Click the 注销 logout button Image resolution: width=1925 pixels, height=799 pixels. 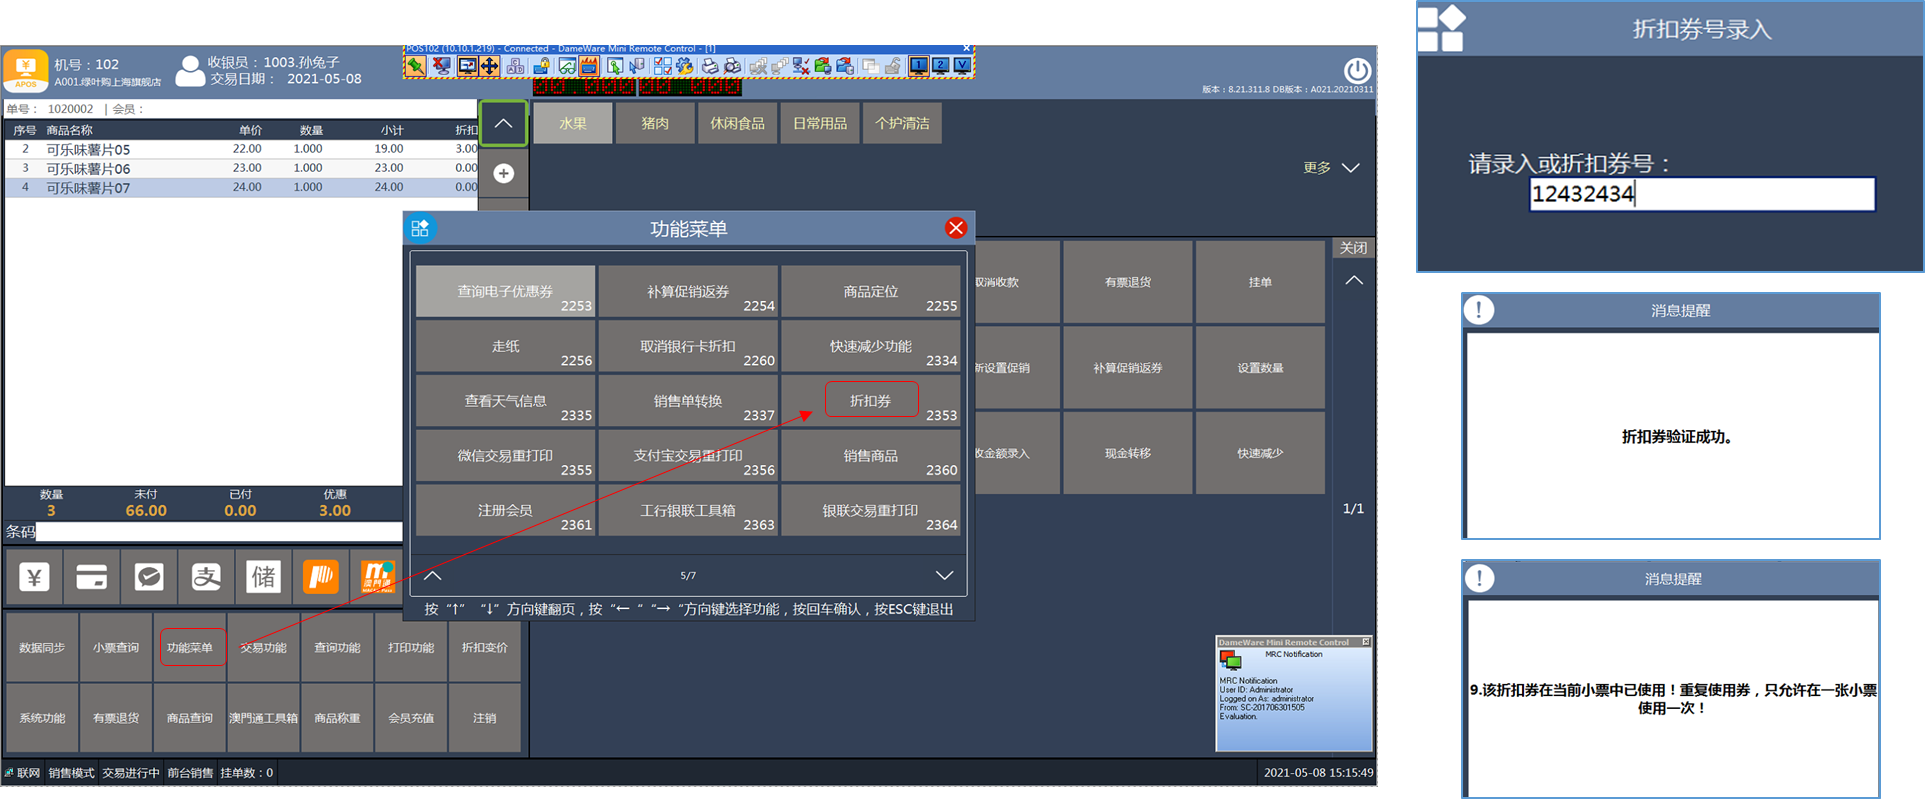[485, 718]
